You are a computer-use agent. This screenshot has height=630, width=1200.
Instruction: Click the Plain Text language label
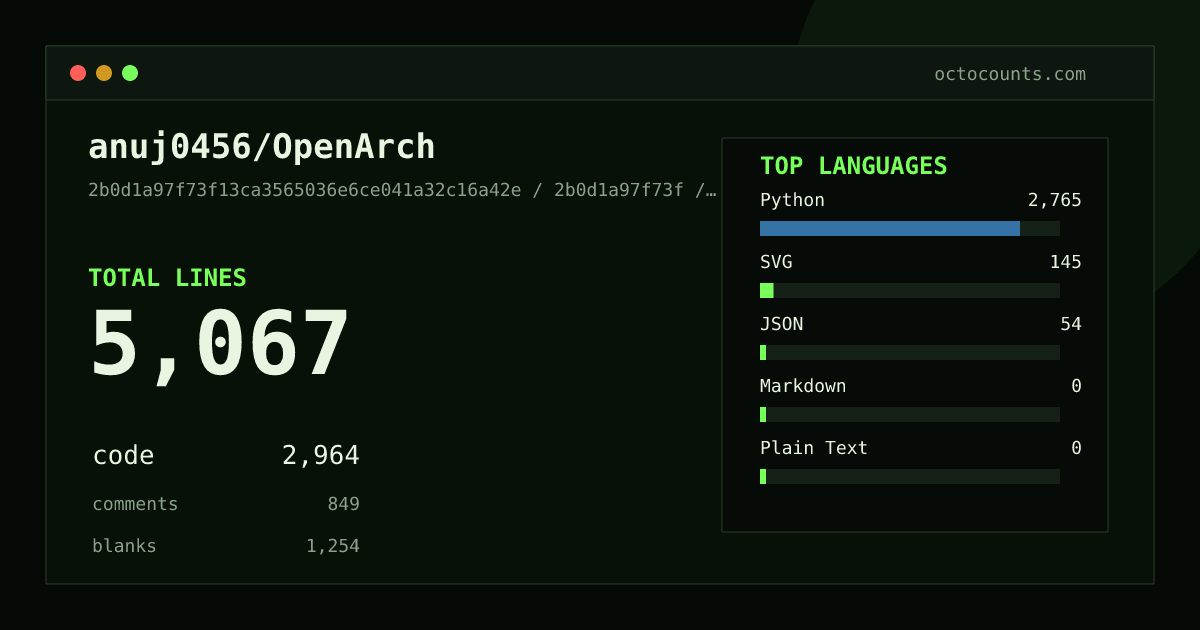click(x=814, y=448)
